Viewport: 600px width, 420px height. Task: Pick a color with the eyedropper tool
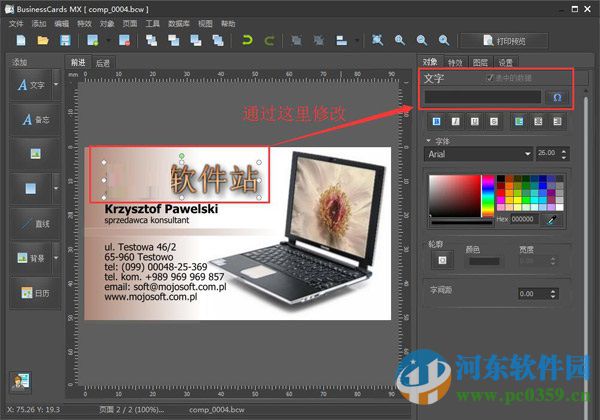point(551,220)
